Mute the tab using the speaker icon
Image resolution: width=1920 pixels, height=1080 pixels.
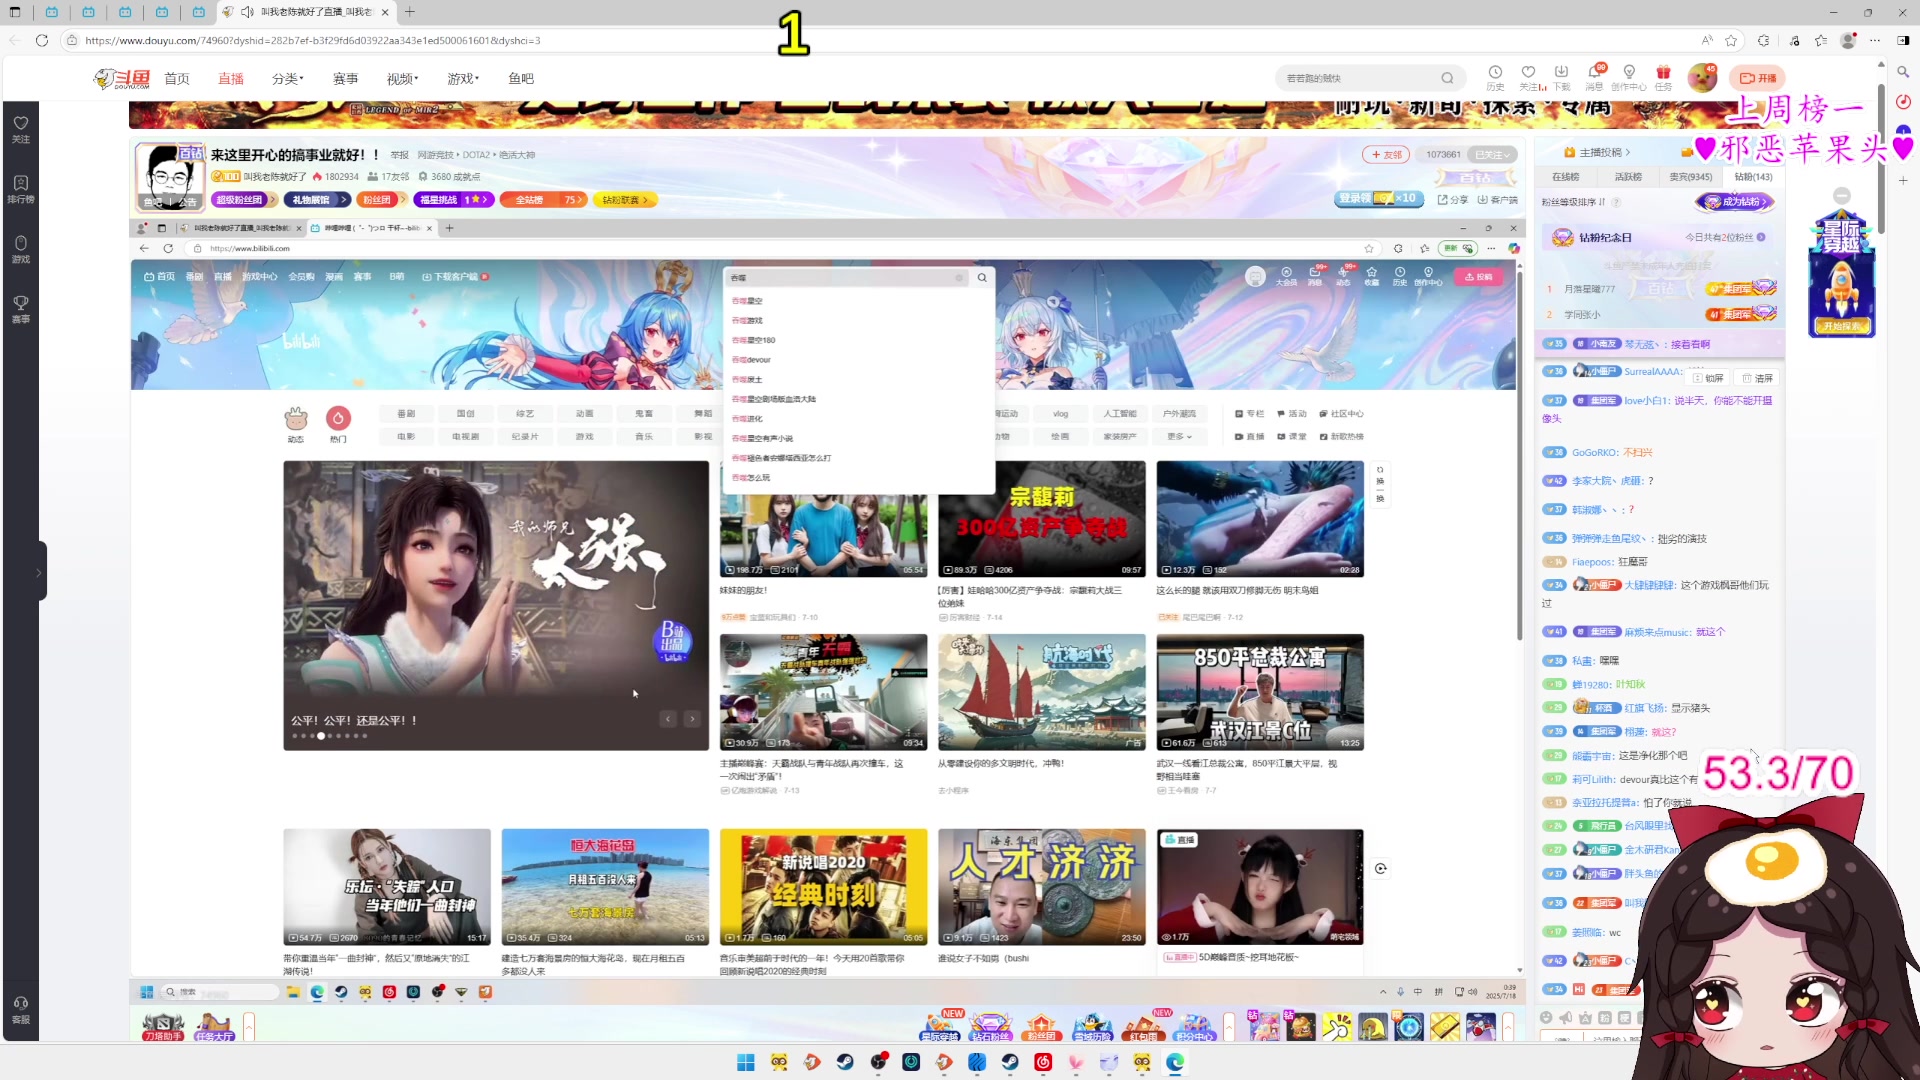247,12
